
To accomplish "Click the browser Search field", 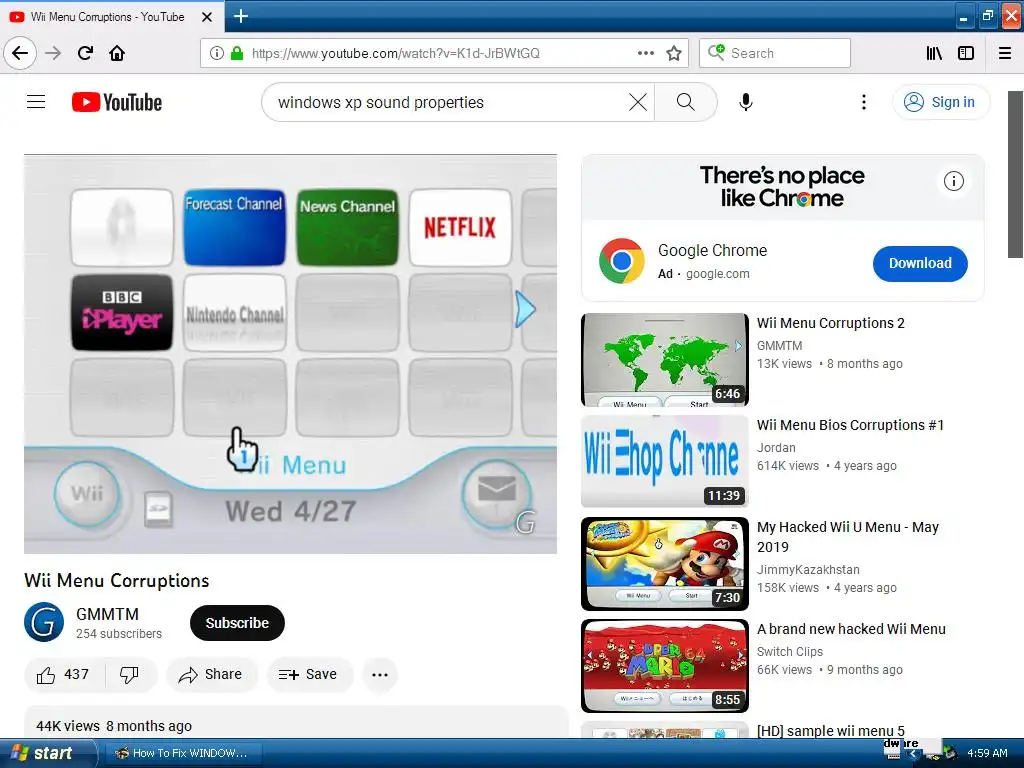I will (775, 53).
